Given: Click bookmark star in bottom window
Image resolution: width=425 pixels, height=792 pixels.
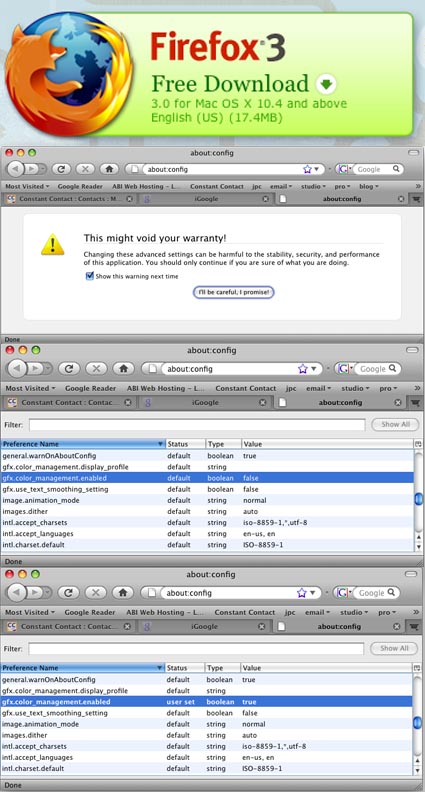Looking at the screenshot, I should (x=302, y=592).
